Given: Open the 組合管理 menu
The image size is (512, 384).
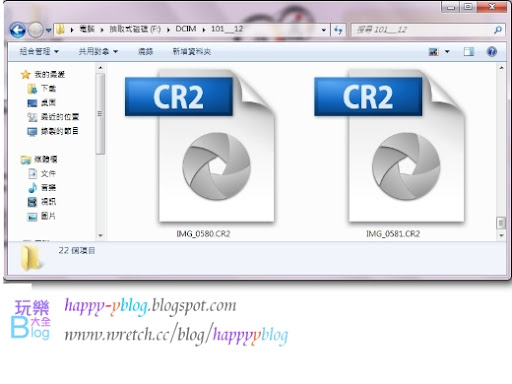Looking at the screenshot, I should pyautogui.click(x=39, y=51).
